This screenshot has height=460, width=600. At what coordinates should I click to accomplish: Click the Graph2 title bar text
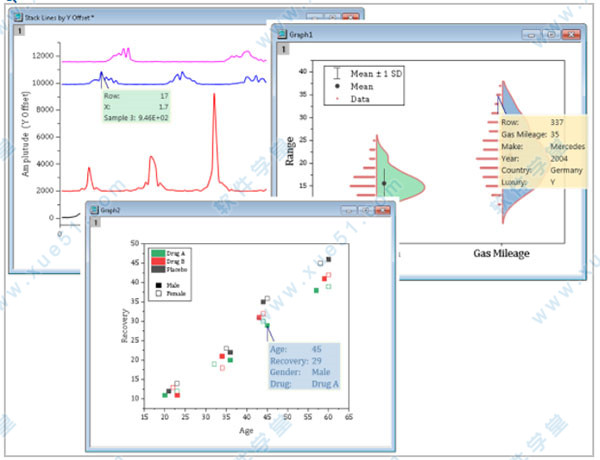pyautogui.click(x=110, y=210)
